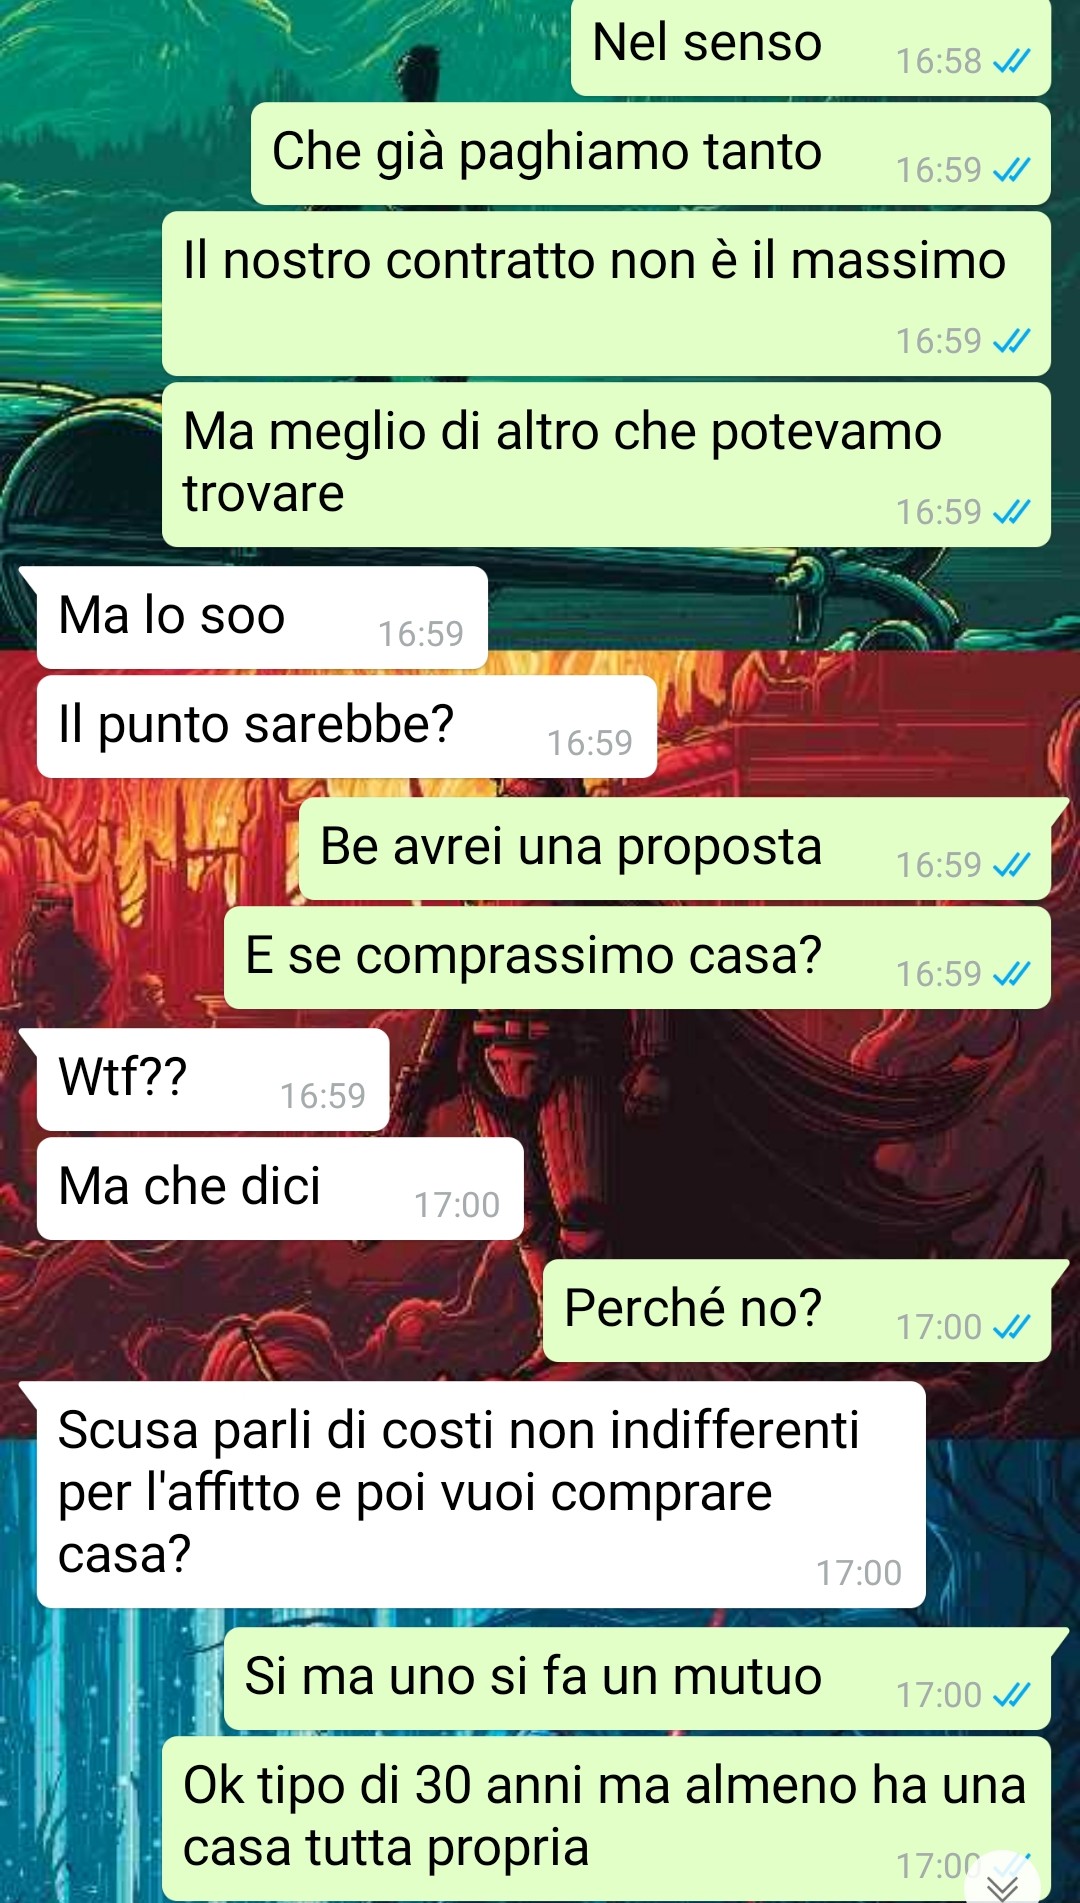Tap the 'E se comprassimo casa?' bubble
1080x1903 pixels.
pos(637,958)
